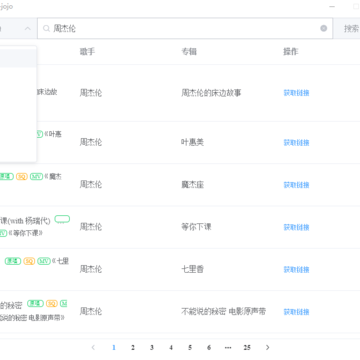Jump to page 3

tap(152, 348)
